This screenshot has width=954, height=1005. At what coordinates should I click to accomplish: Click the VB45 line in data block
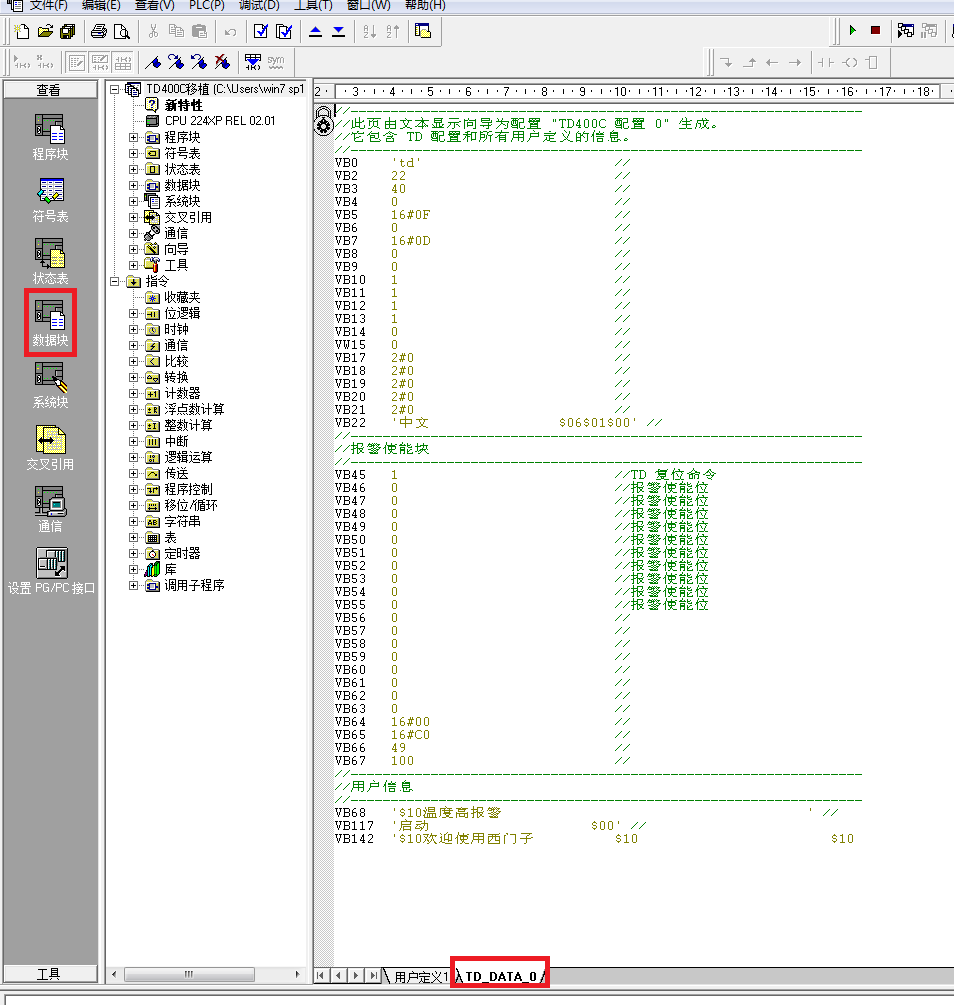pos(526,475)
